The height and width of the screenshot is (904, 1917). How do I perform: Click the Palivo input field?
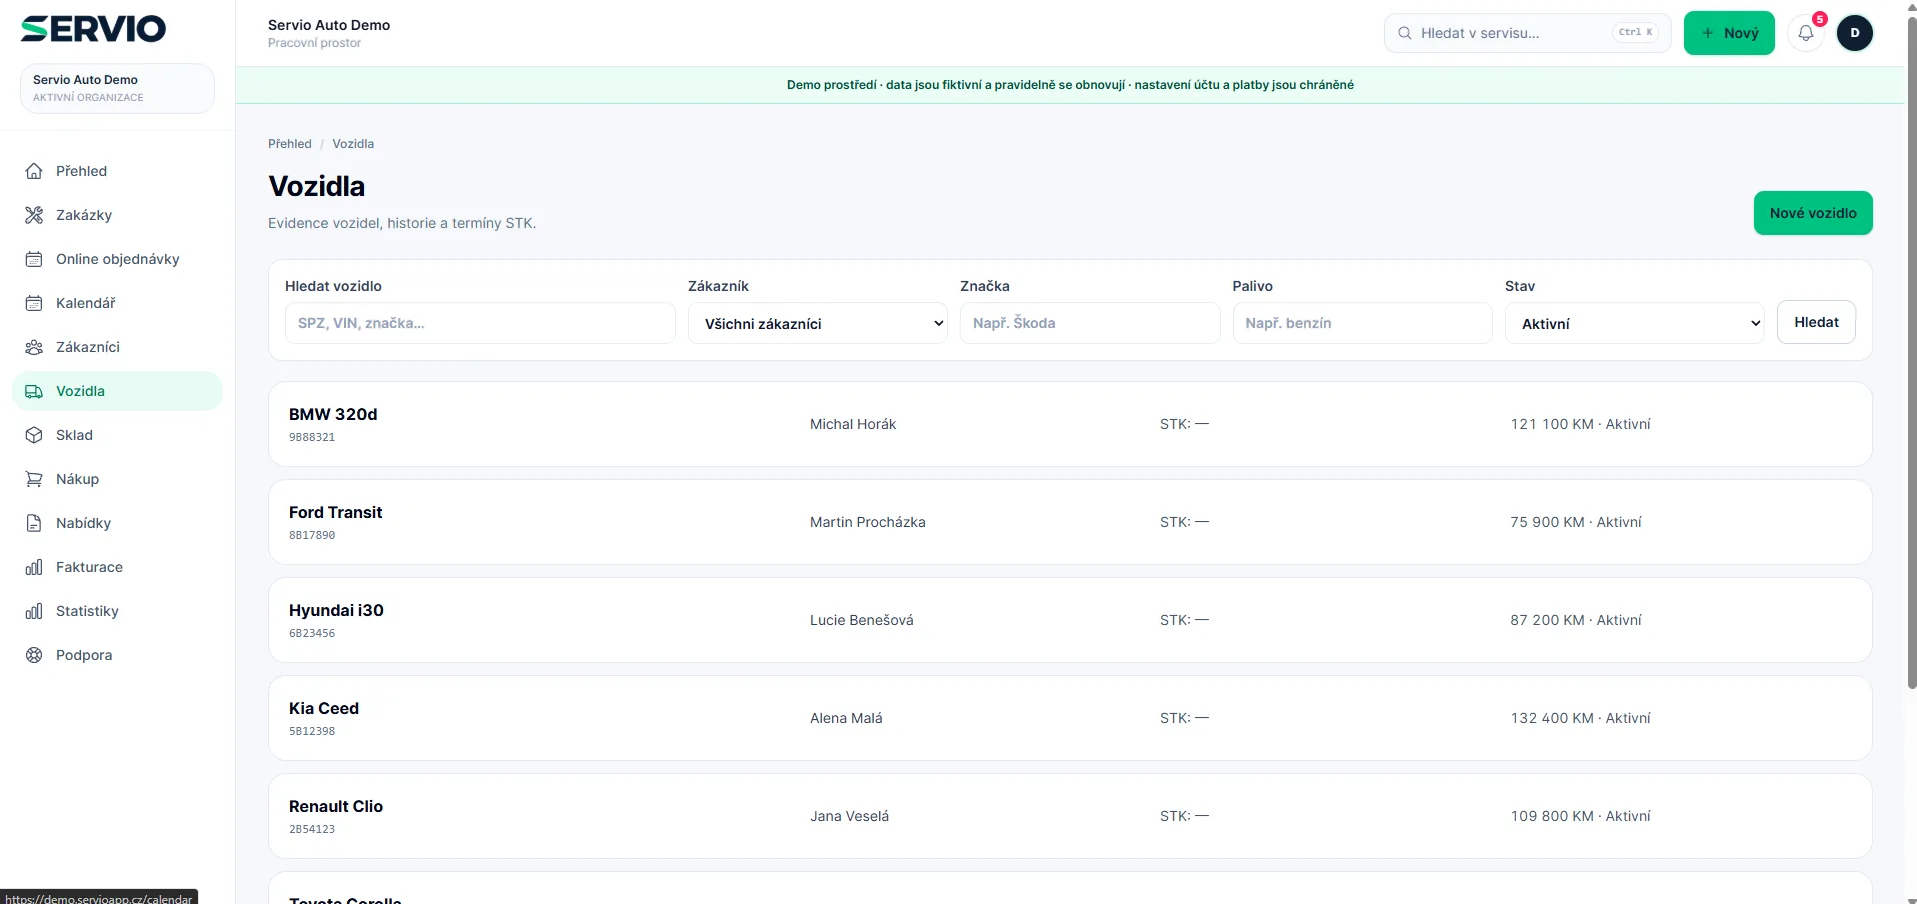[x=1362, y=323]
